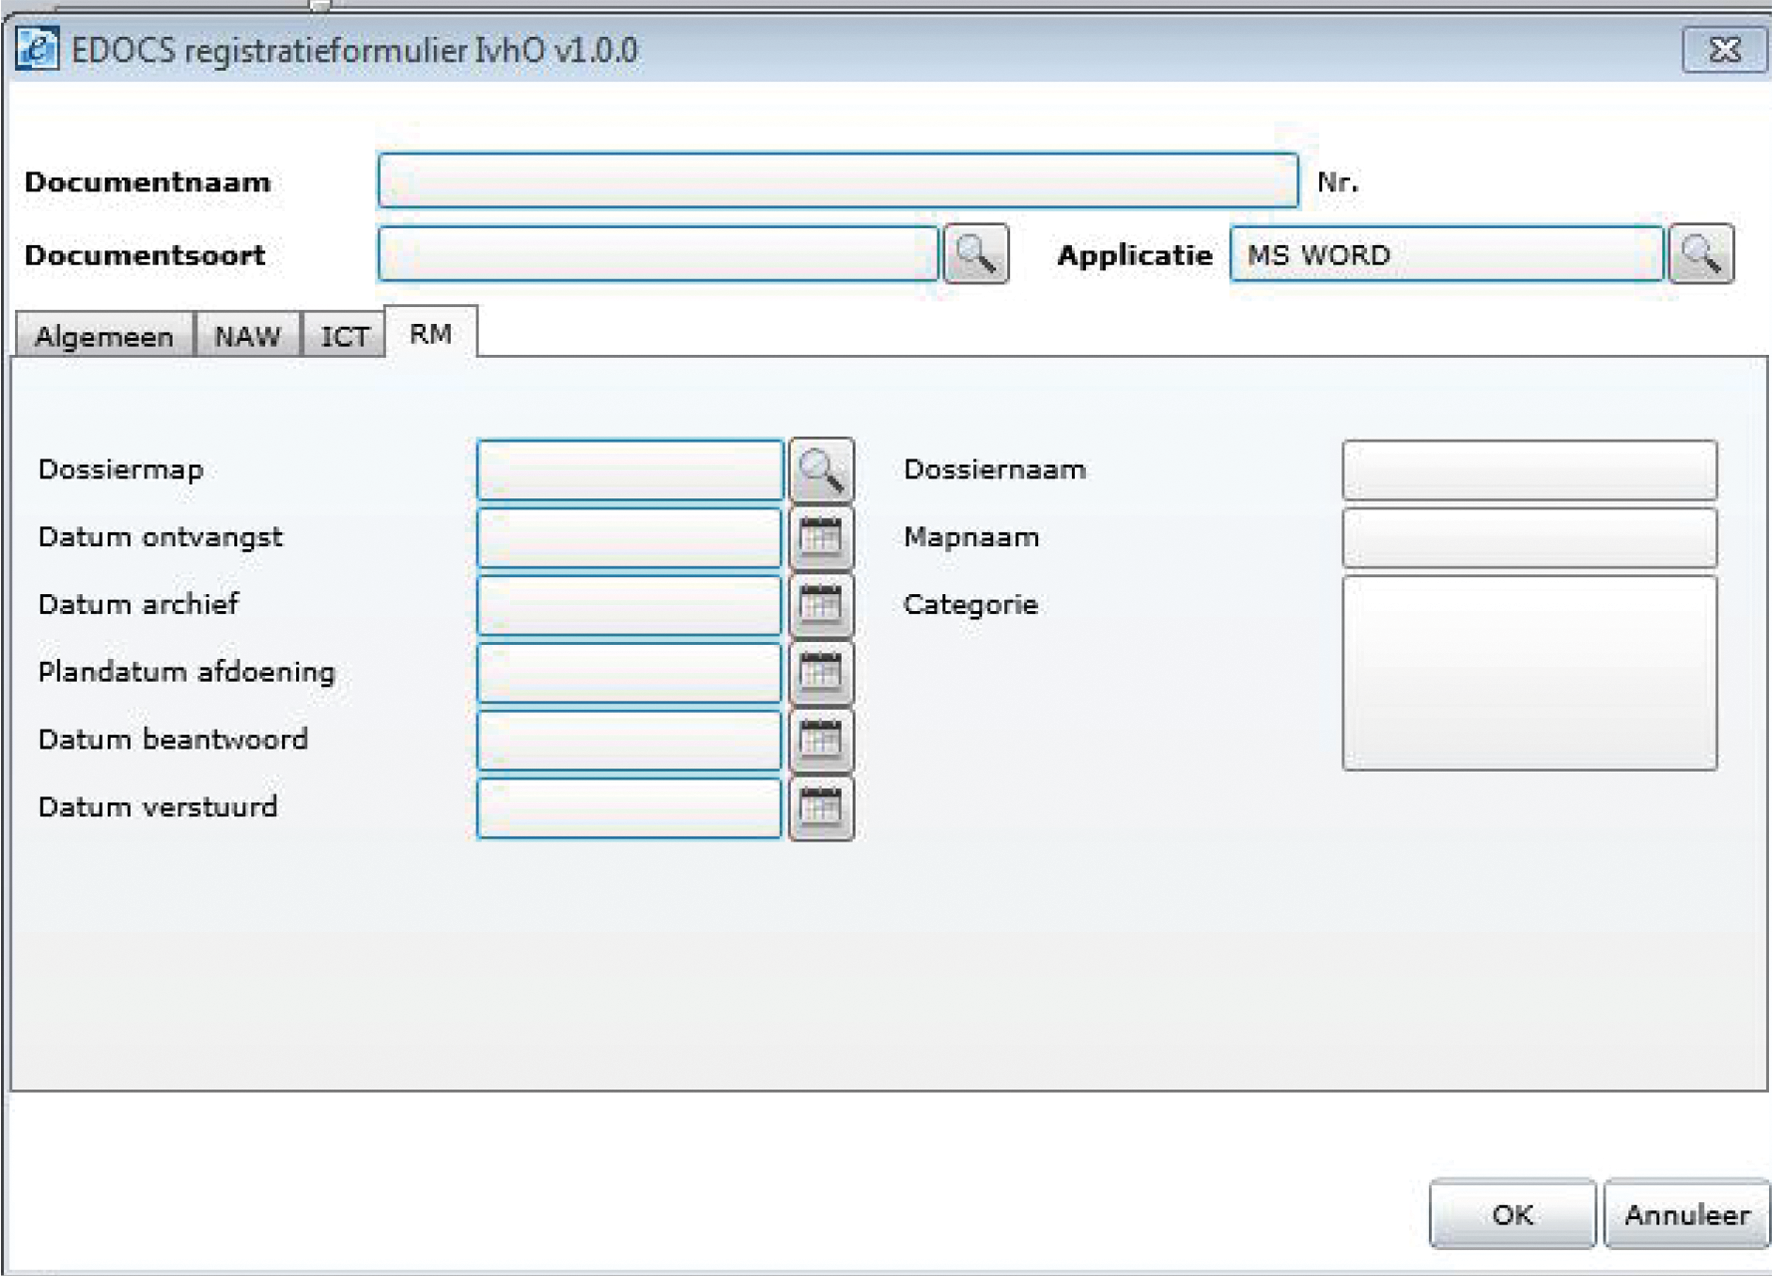This screenshot has width=1772, height=1276.
Task: Click the Dossiermap search magnifier icon
Action: 821,470
